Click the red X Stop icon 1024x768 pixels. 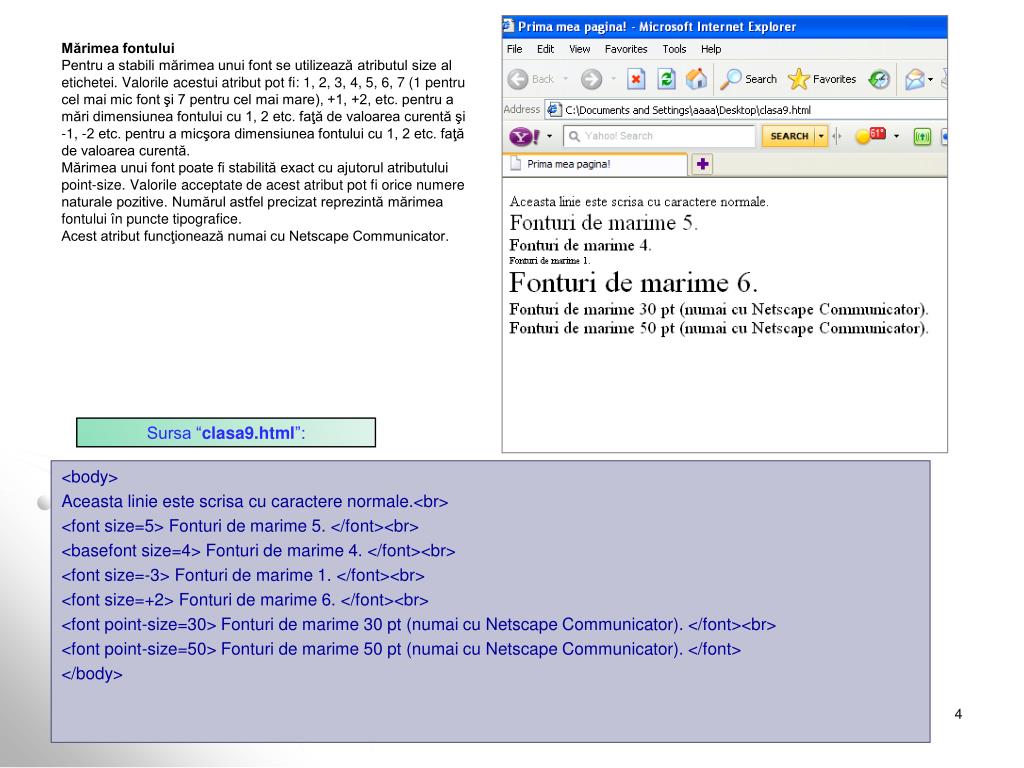point(635,79)
